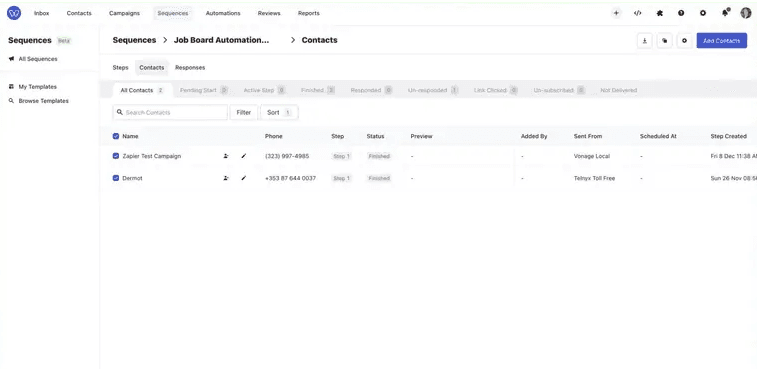Viewport: 757px width, 369px height.
Task: Open the notifications bell icon
Action: pos(725,13)
